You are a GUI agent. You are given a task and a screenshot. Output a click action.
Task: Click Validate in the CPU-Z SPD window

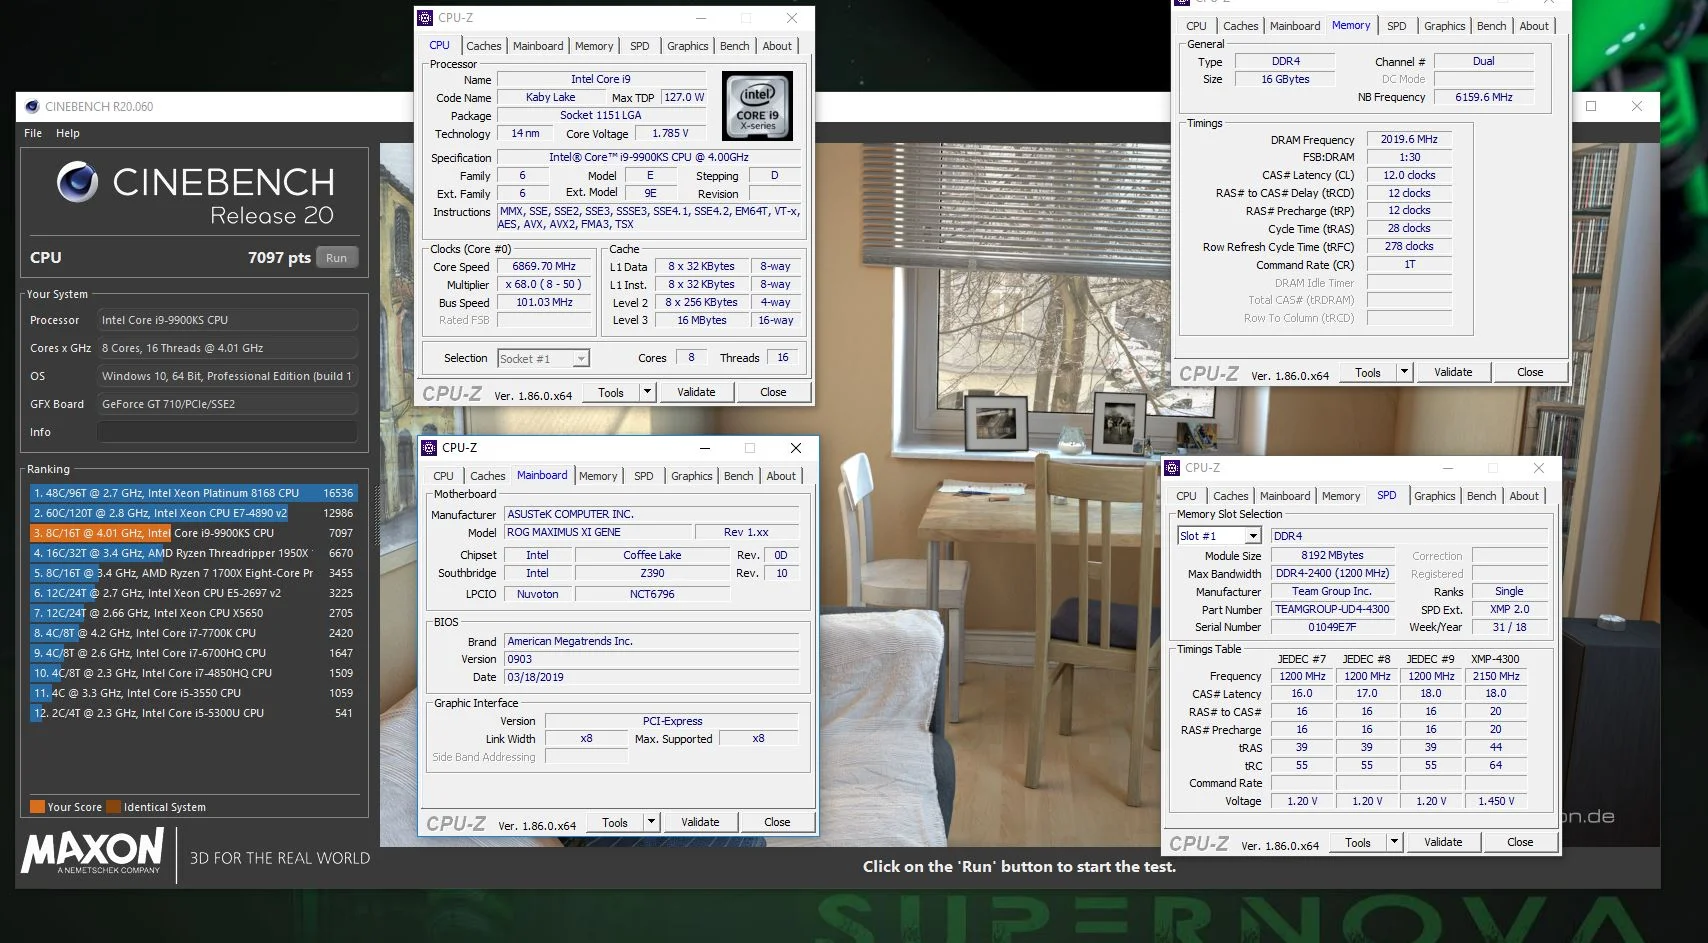[1443, 843]
